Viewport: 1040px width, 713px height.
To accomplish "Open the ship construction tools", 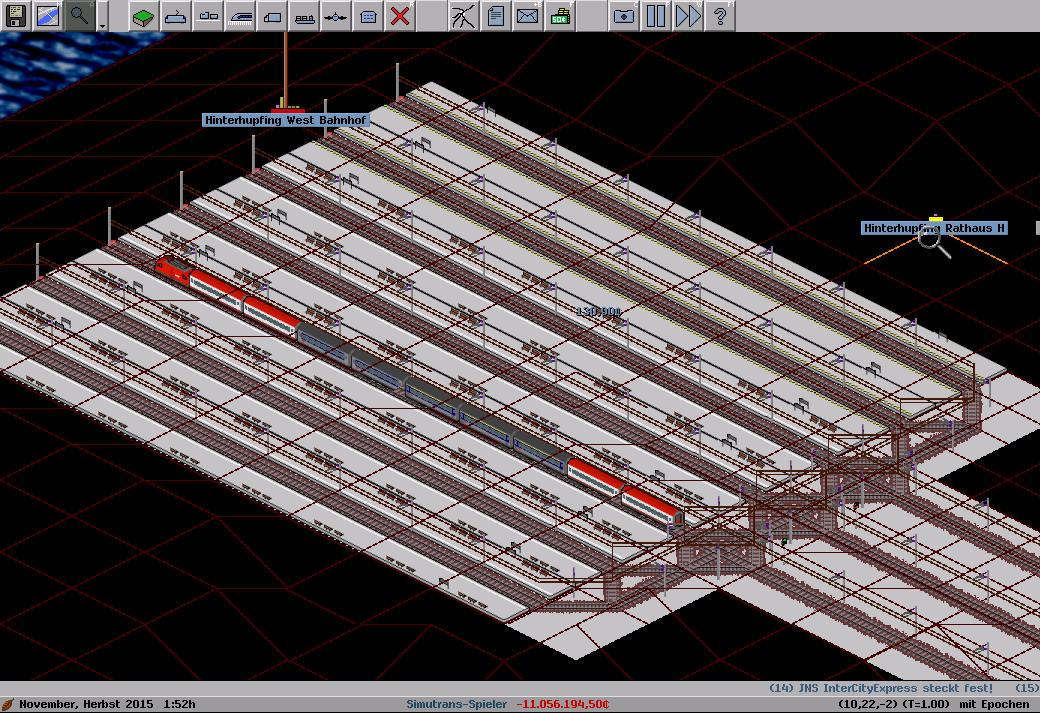I will click(304, 15).
